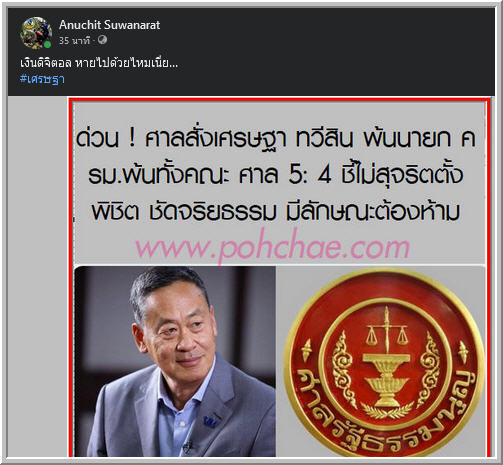The width and height of the screenshot is (503, 465).
Task: Click the exclamation mark after ด่วน
Action: 132,138
